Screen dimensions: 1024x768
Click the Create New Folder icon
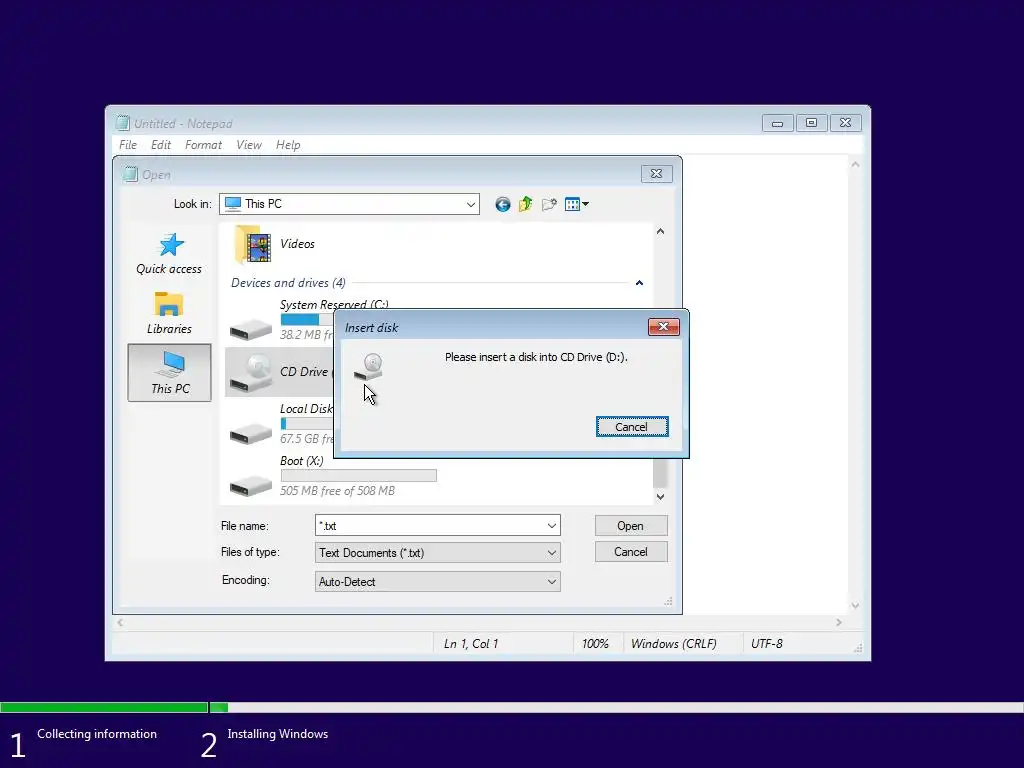point(549,204)
